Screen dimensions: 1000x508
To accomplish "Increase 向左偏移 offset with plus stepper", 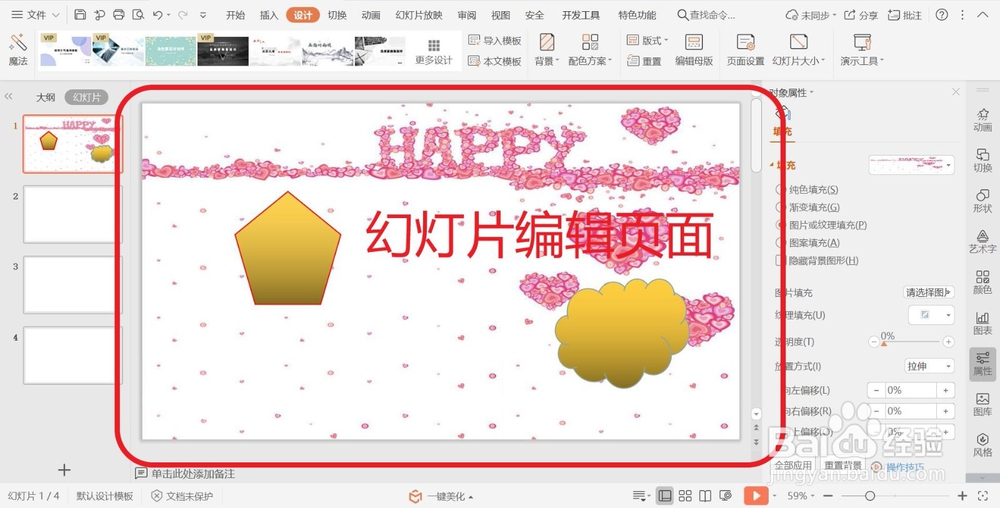I will pos(946,390).
